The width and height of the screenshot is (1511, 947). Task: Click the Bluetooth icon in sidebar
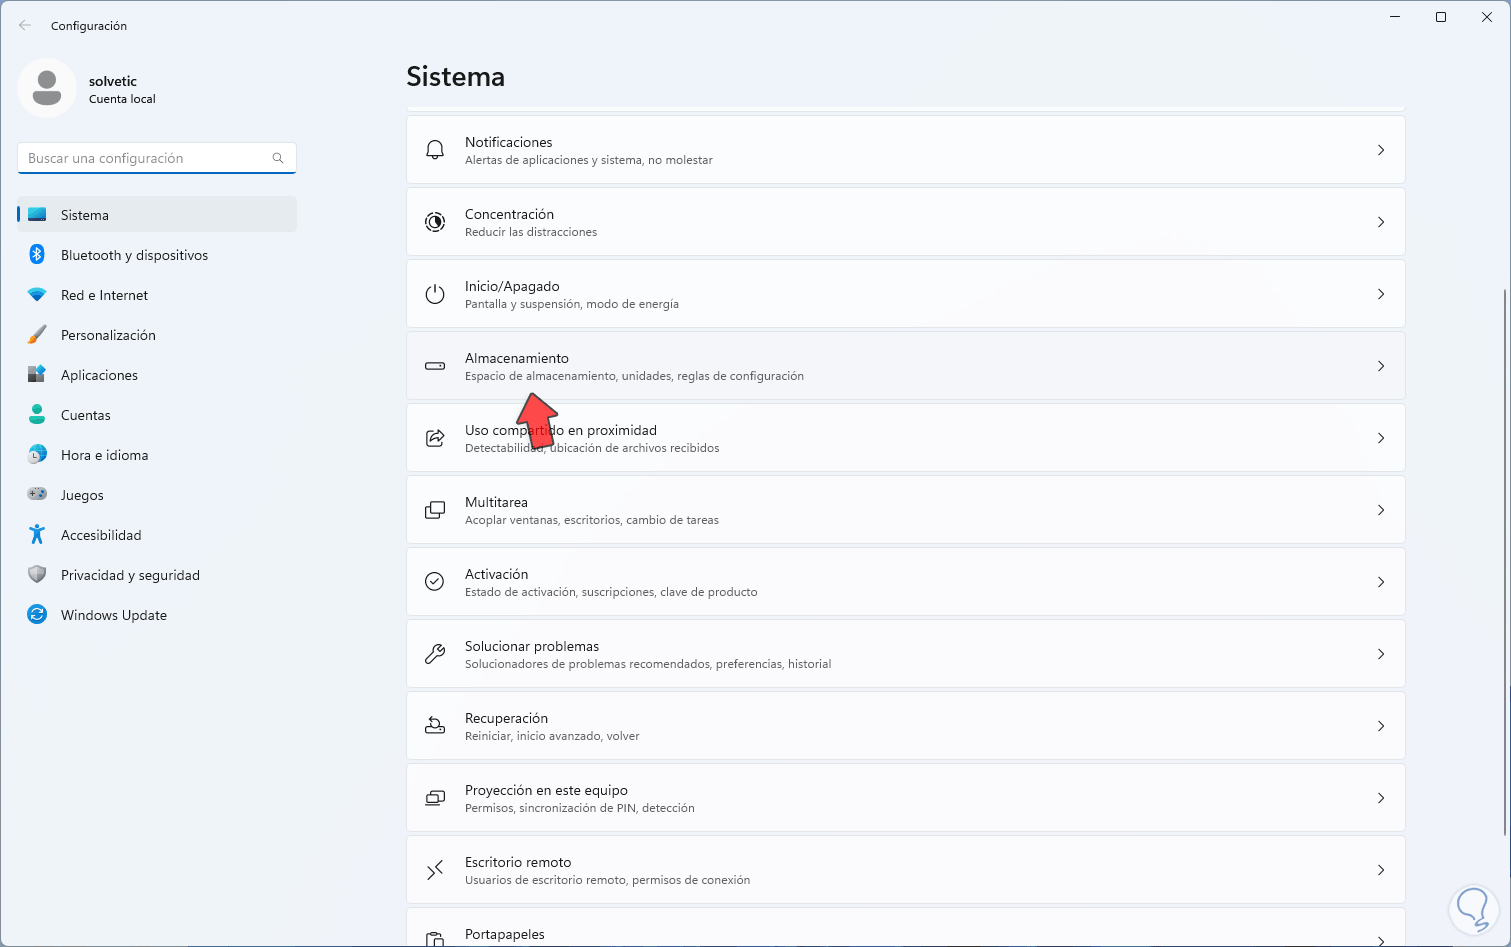coord(37,255)
